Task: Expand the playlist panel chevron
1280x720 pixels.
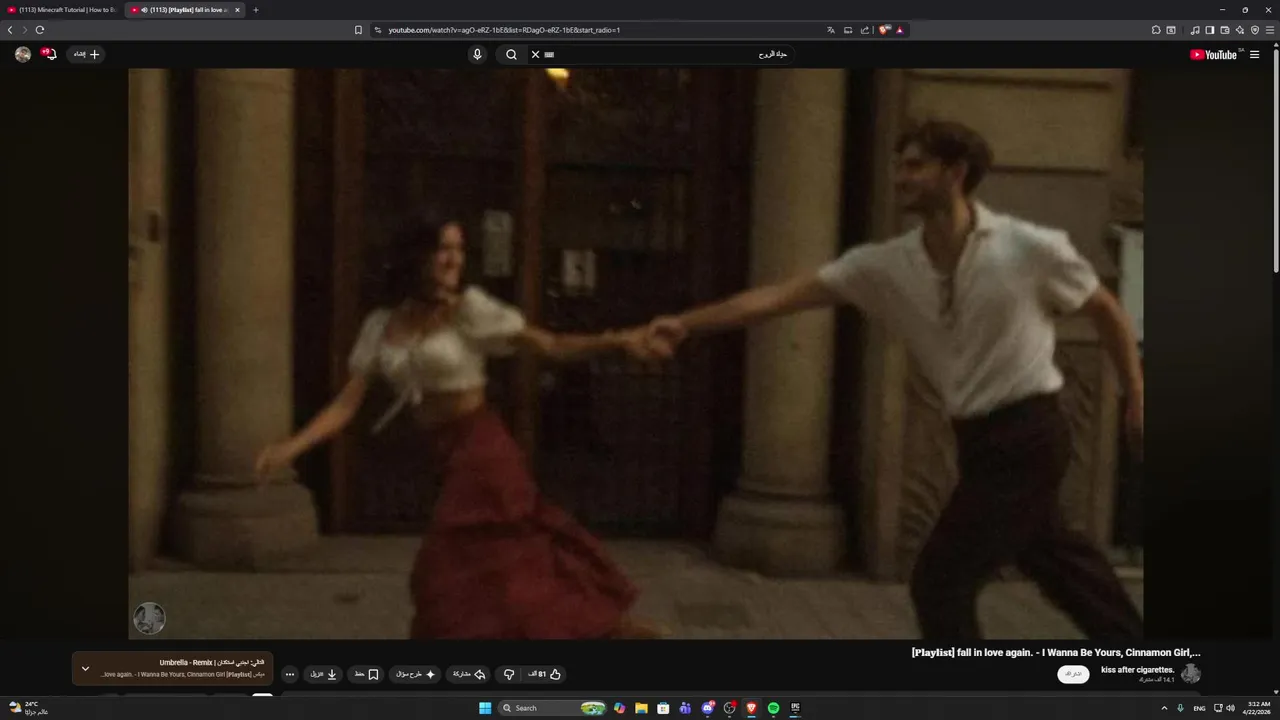Action: (x=85, y=669)
